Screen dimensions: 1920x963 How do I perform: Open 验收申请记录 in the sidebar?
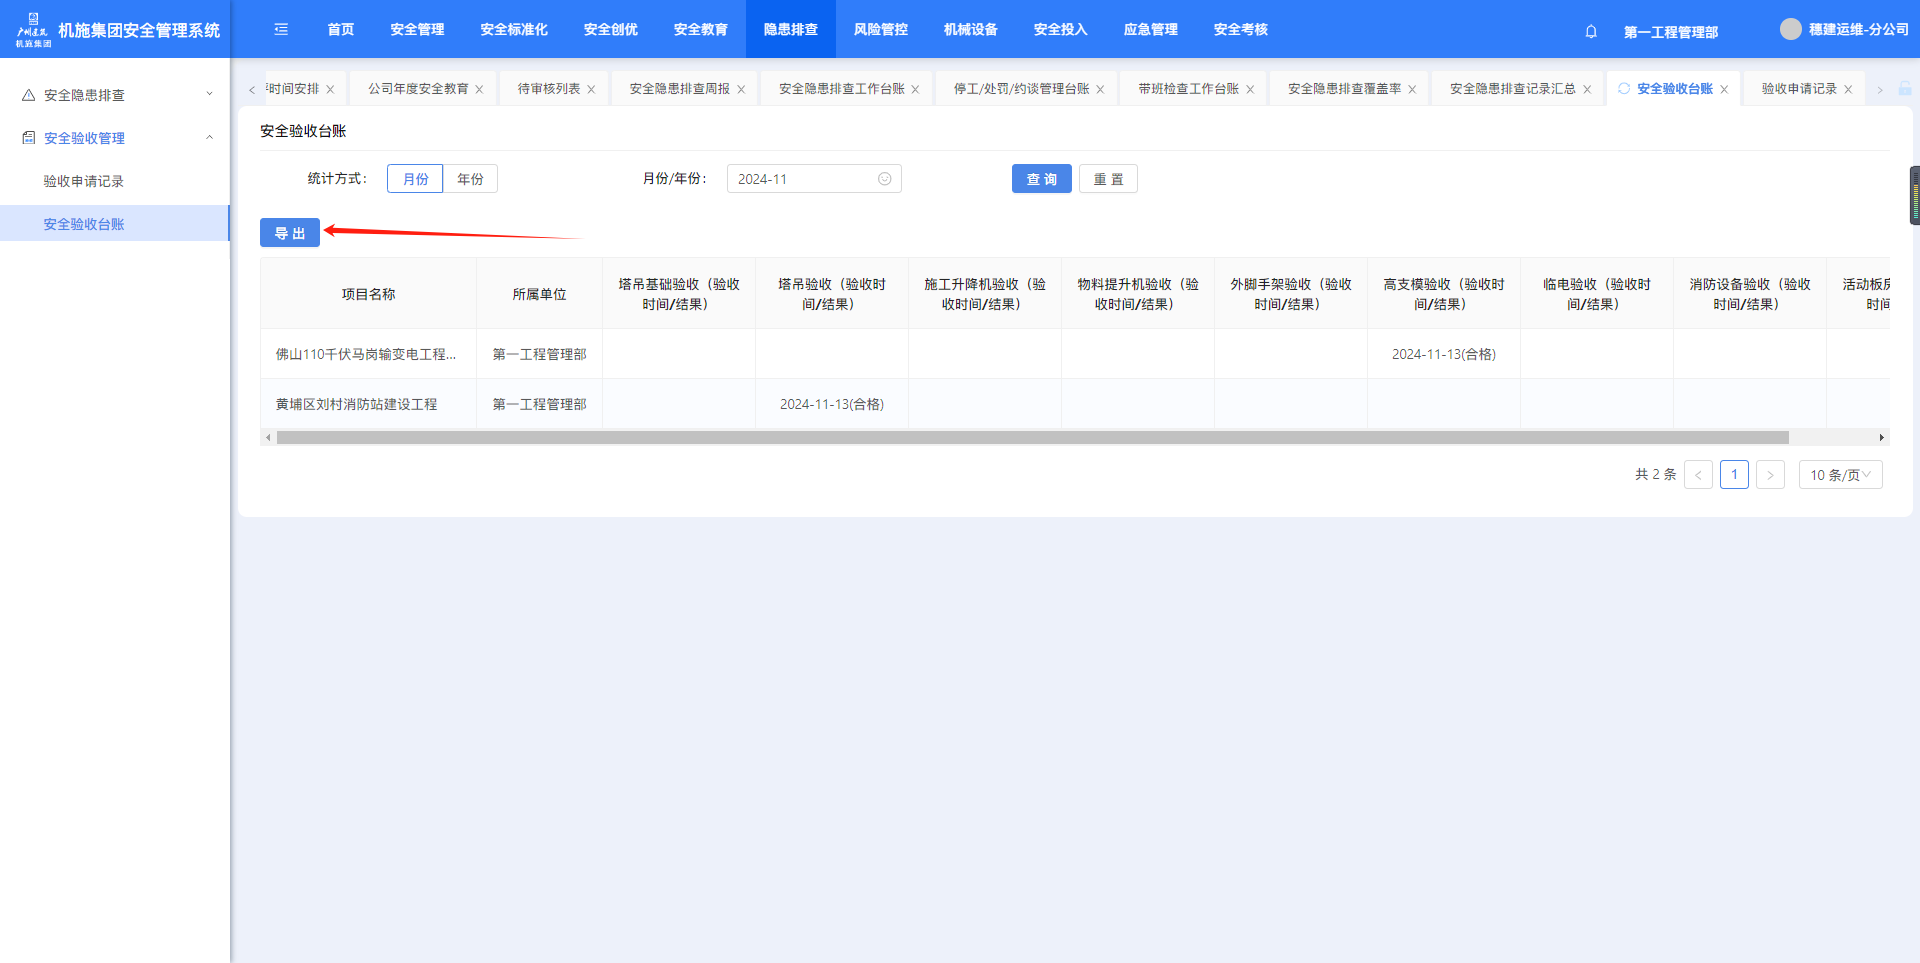pyautogui.click(x=83, y=181)
